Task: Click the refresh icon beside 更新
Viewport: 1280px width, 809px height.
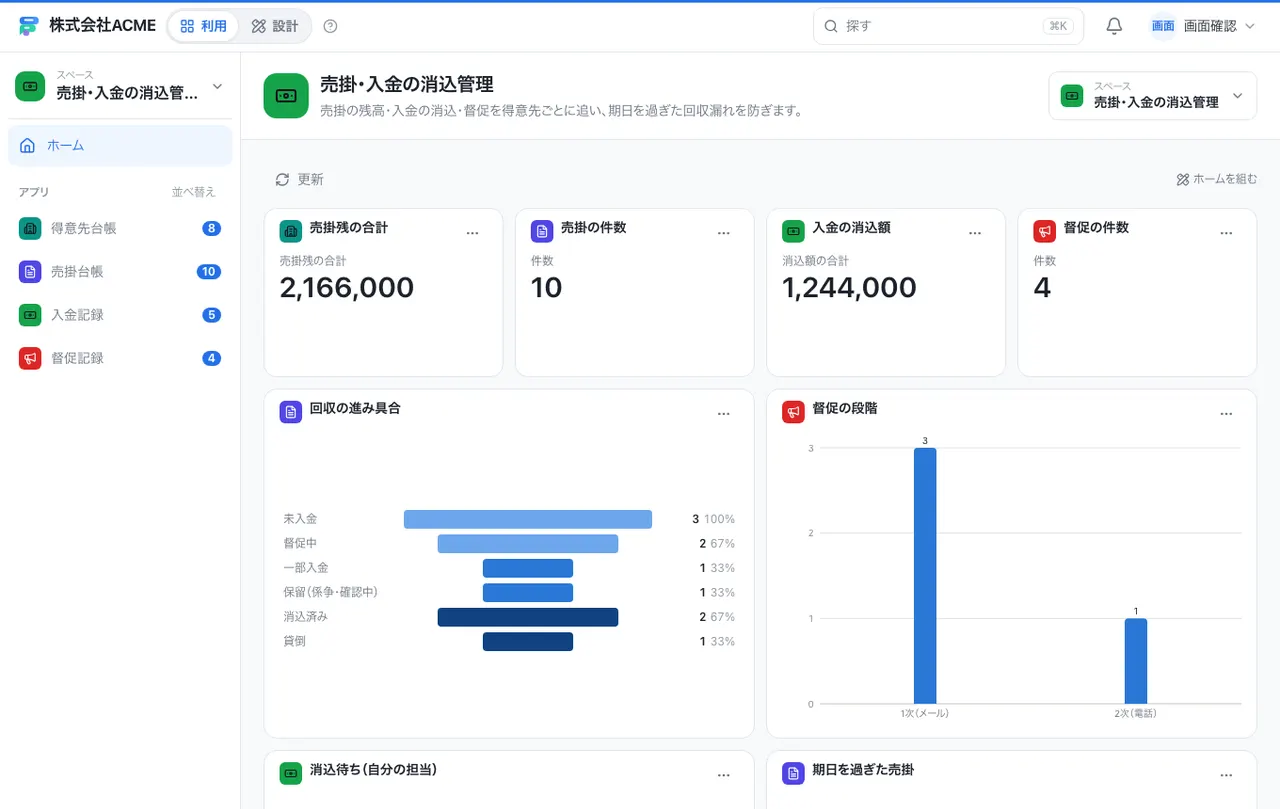Action: pyautogui.click(x=282, y=179)
